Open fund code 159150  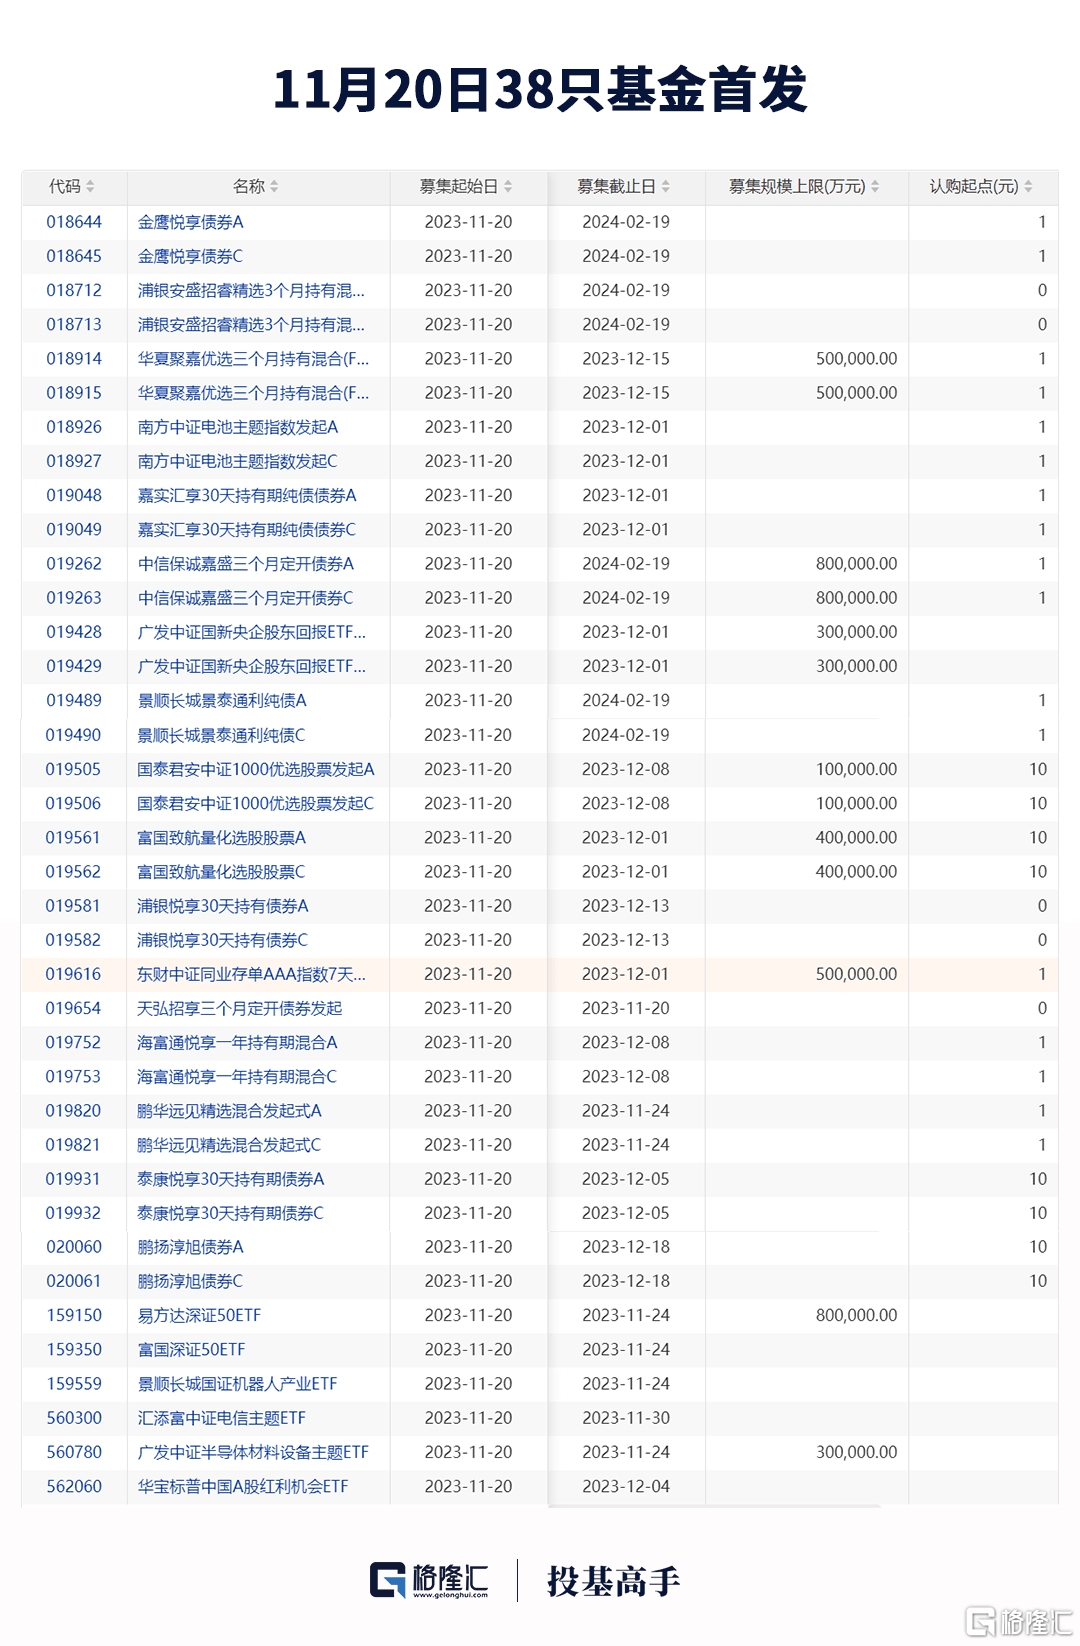pyautogui.click(x=74, y=1315)
